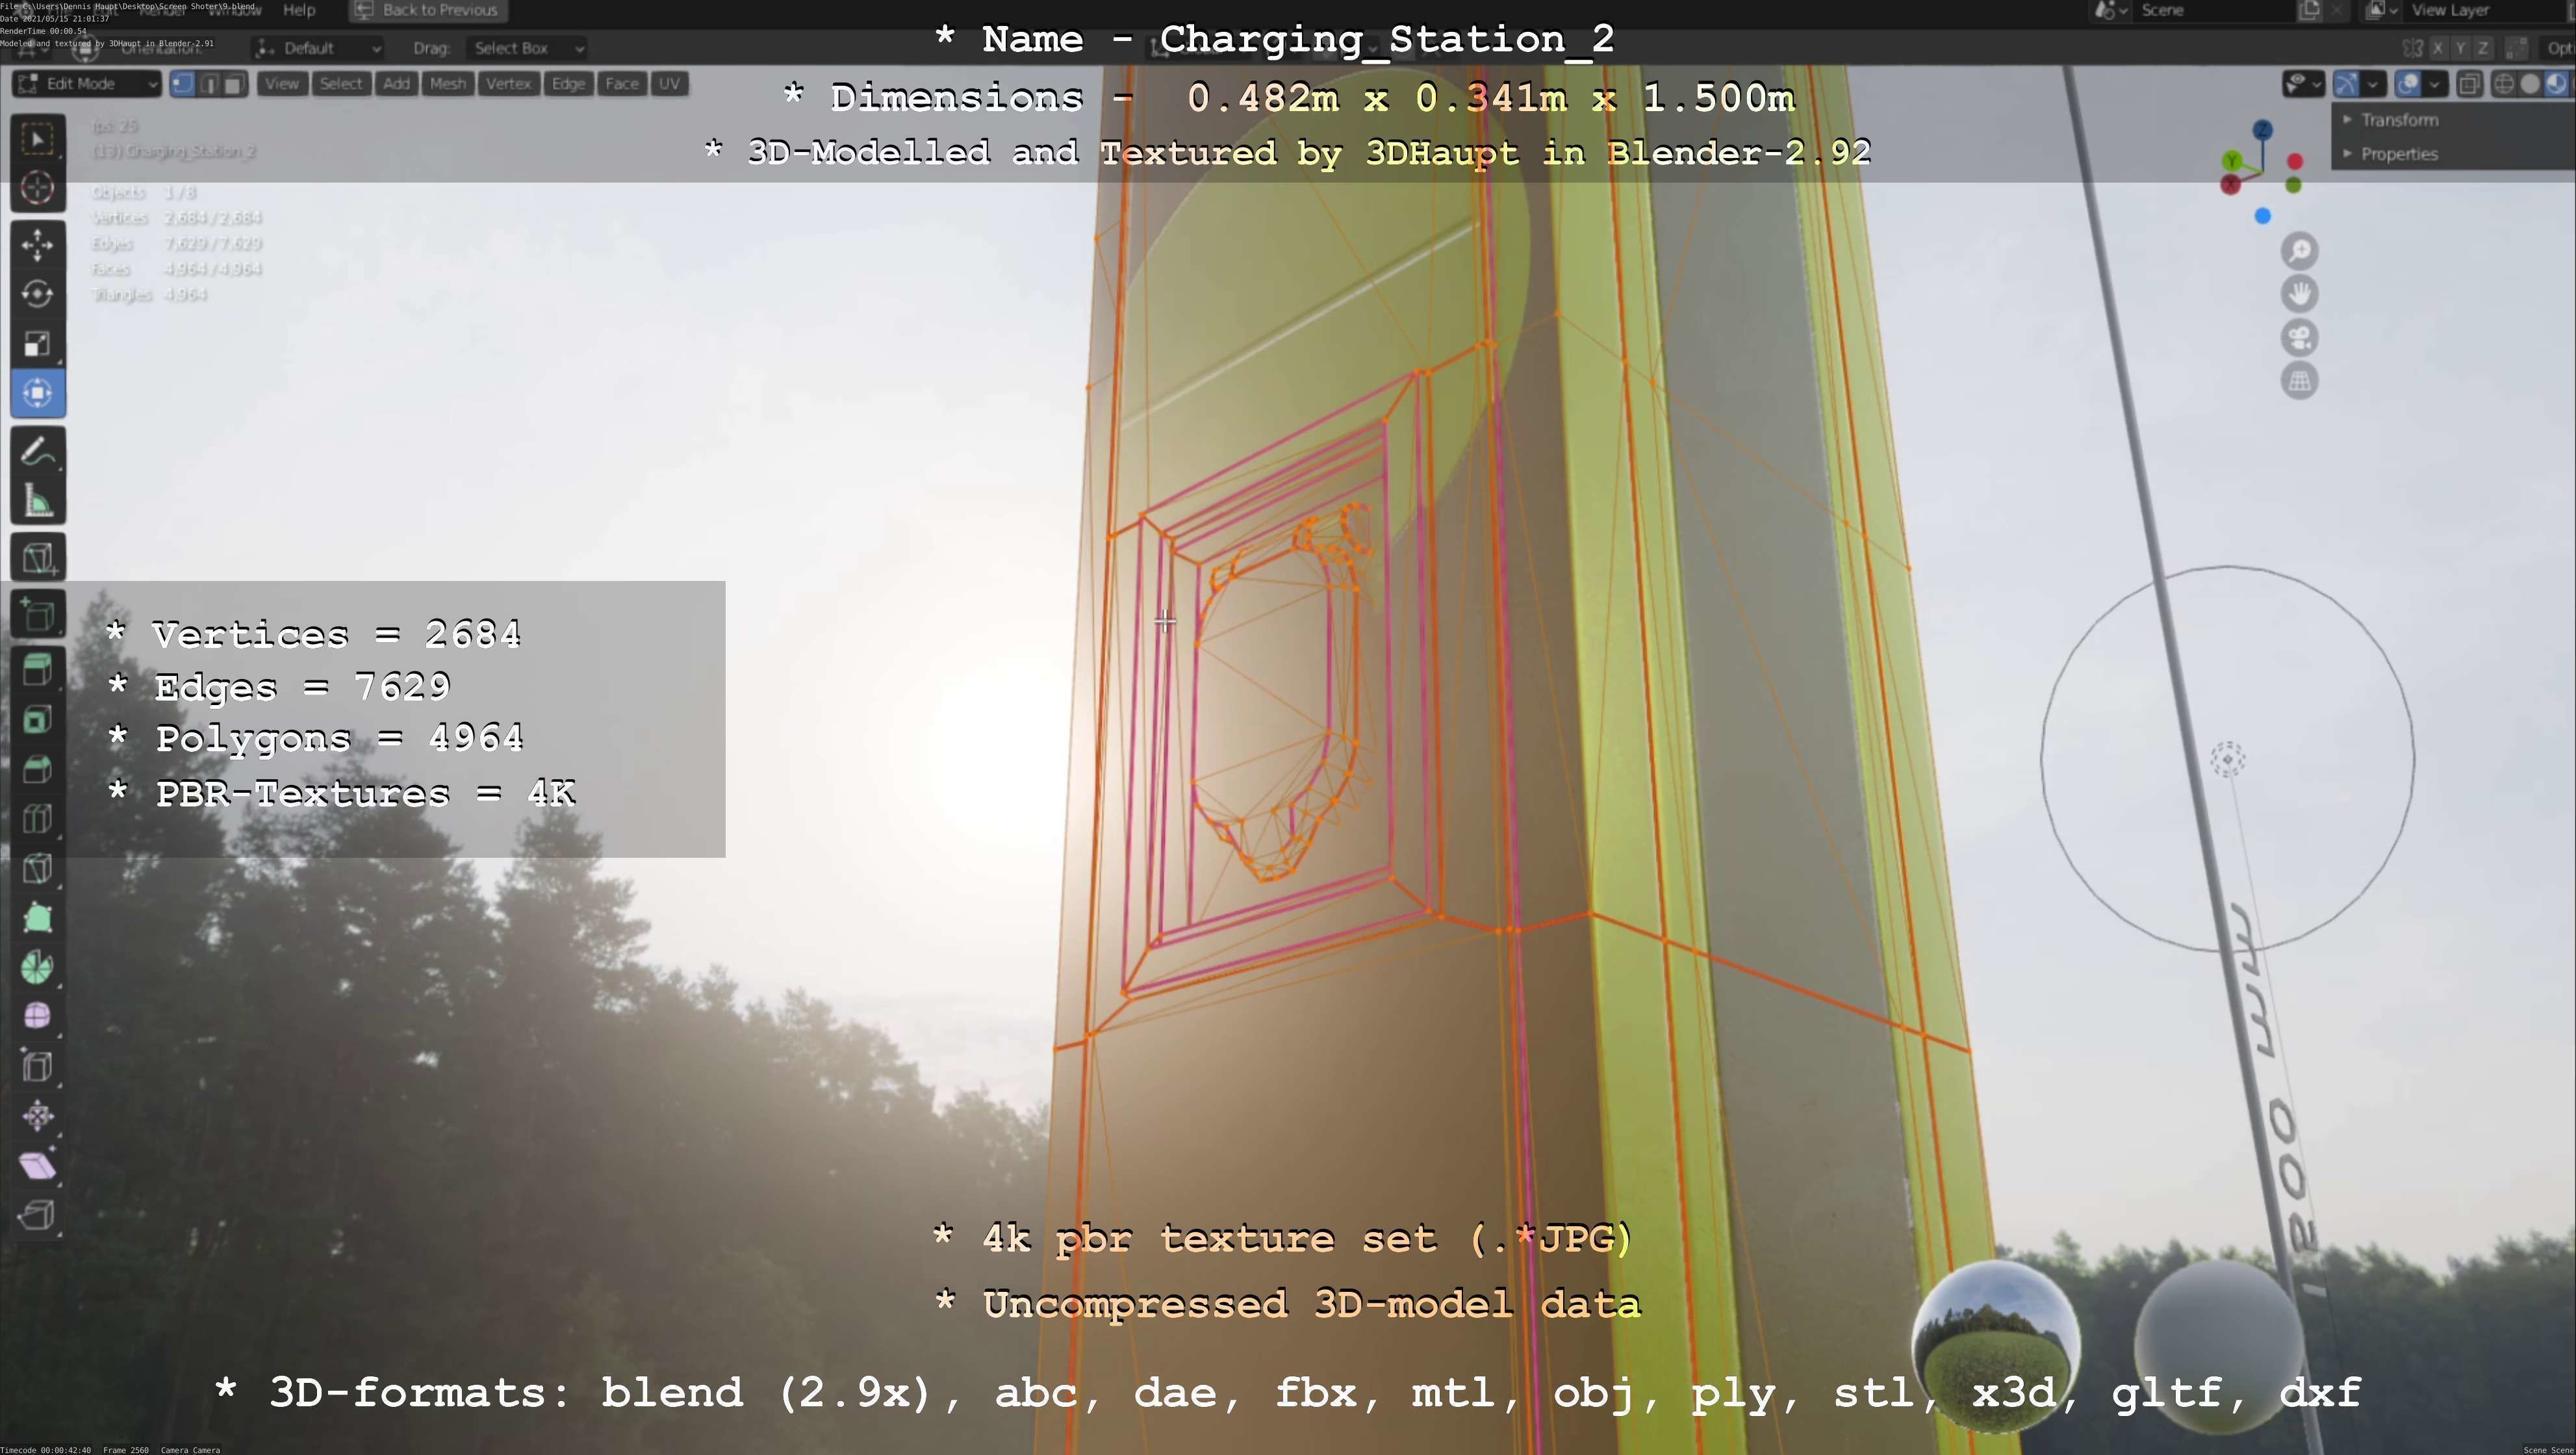Click the Back to Previous button
2576x1455 pixels.
tap(428, 10)
